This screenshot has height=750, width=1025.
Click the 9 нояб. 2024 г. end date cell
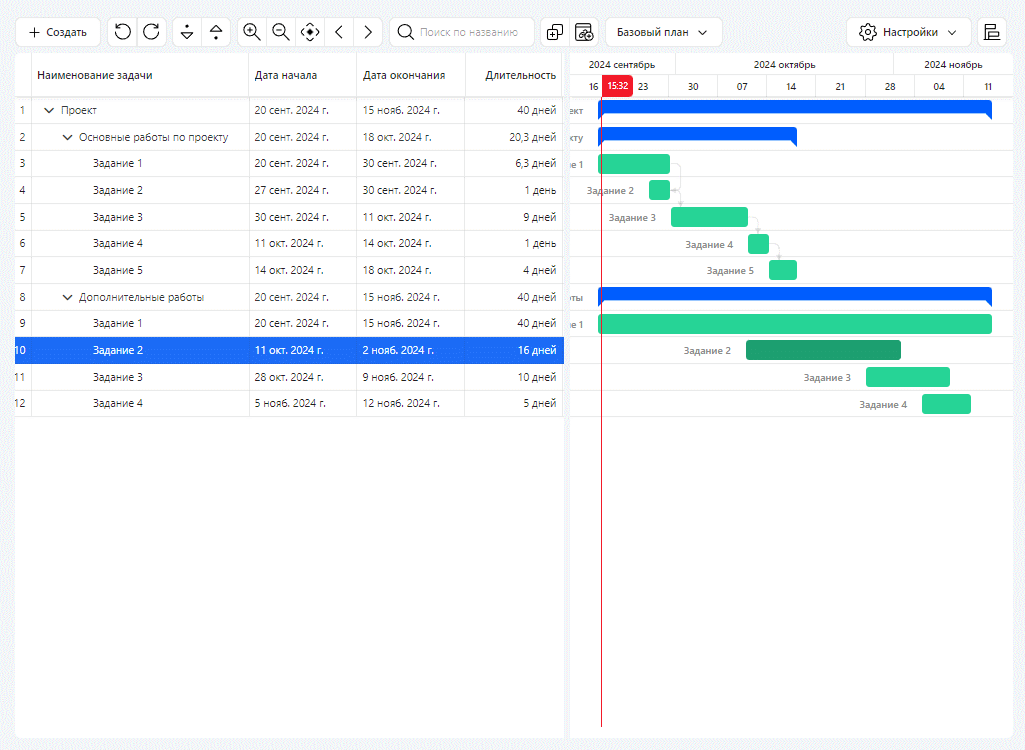[x=411, y=377]
